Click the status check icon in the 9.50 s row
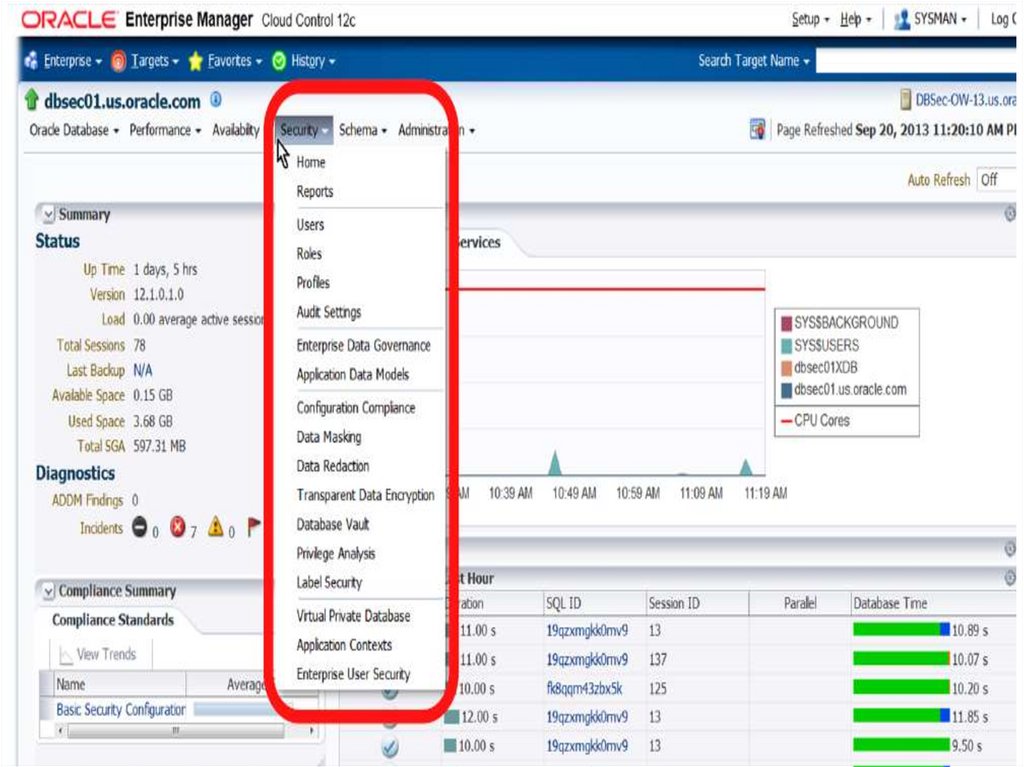1024x767 pixels. (390, 746)
